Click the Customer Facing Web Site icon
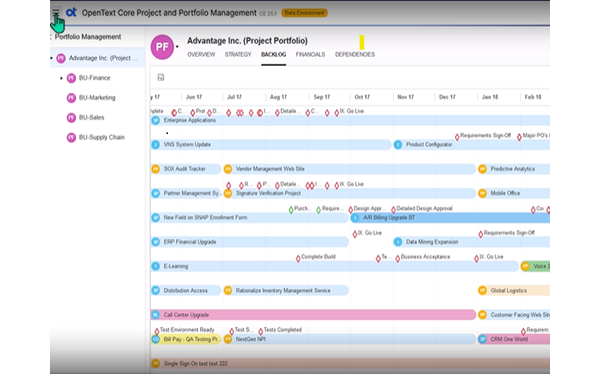Image resolution: width=600 pixels, height=374 pixels. [x=483, y=315]
